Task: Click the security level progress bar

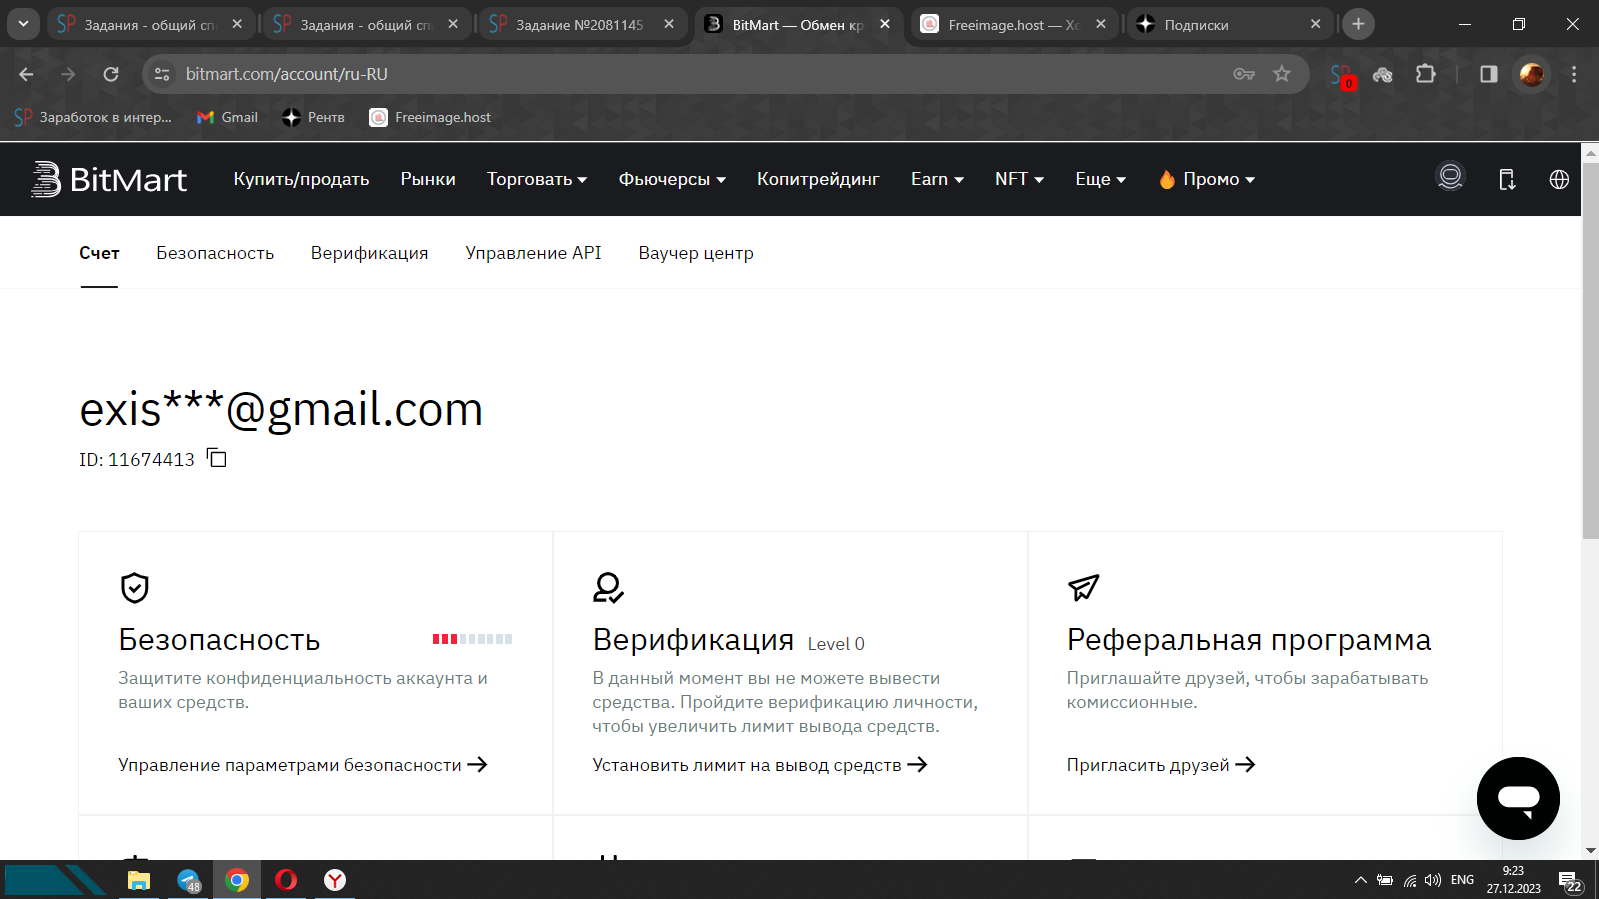Action: point(472,639)
